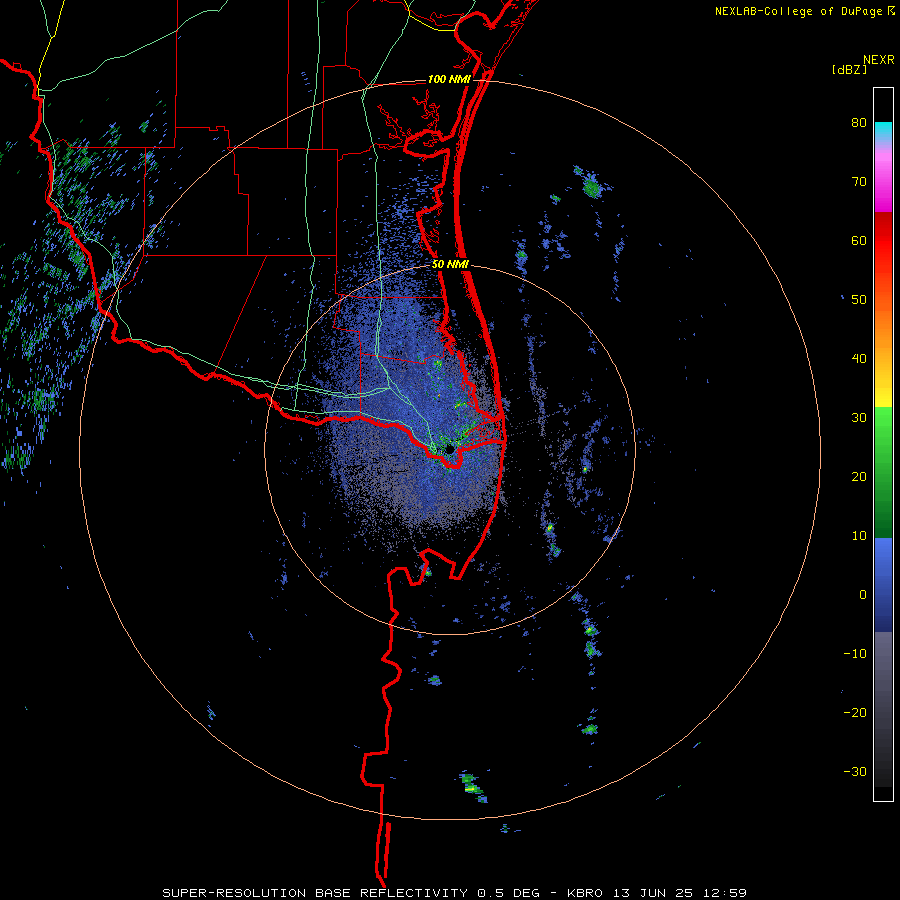Viewport: 900px width, 900px height.
Task: Click the 0 dBZ legend value
Action: coord(863,595)
